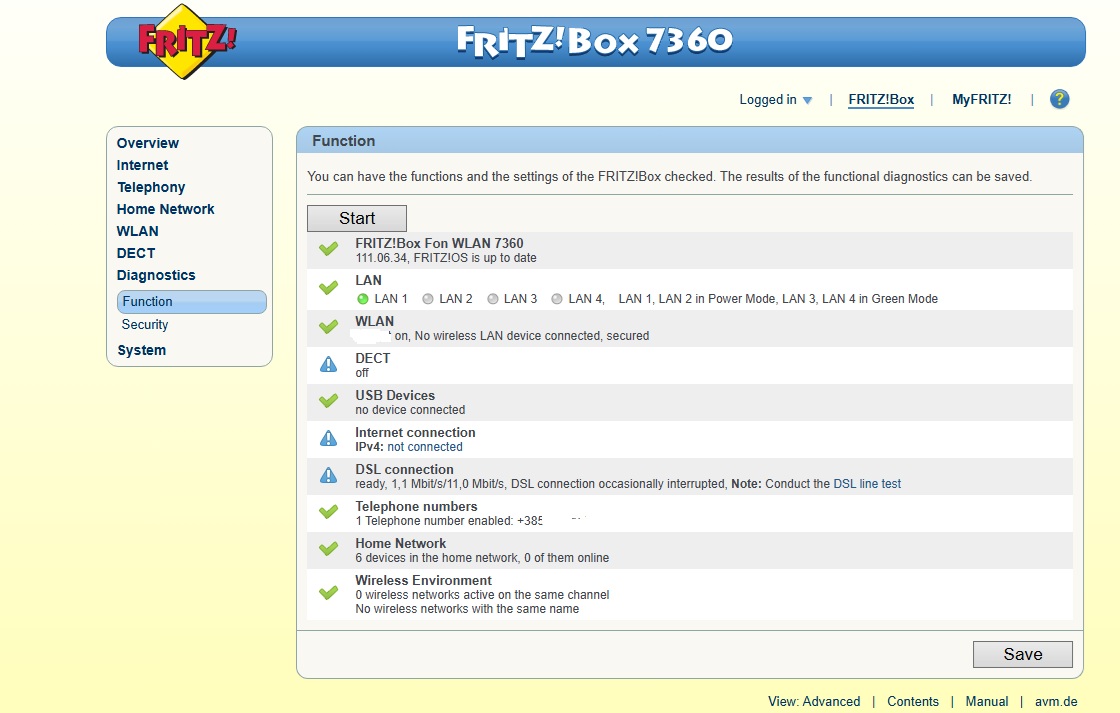Expand the Logged in dropdown arrow
This screenshot has width=1120, height=713.
[807, 101]
